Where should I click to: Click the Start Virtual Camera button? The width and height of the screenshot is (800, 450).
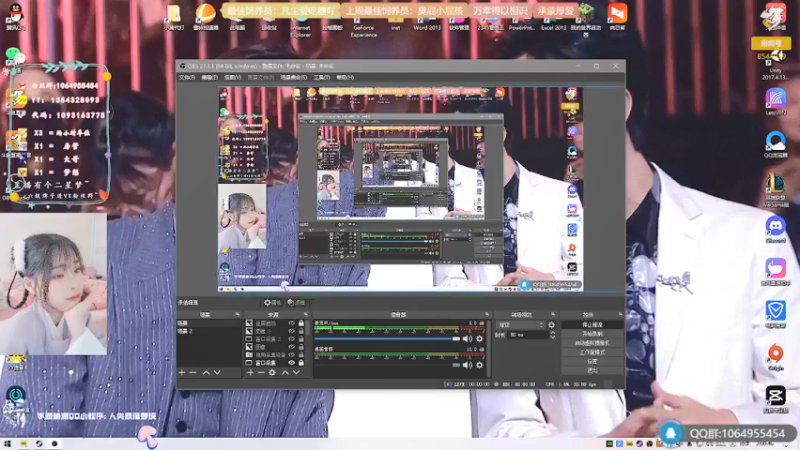tap(592, 343)
